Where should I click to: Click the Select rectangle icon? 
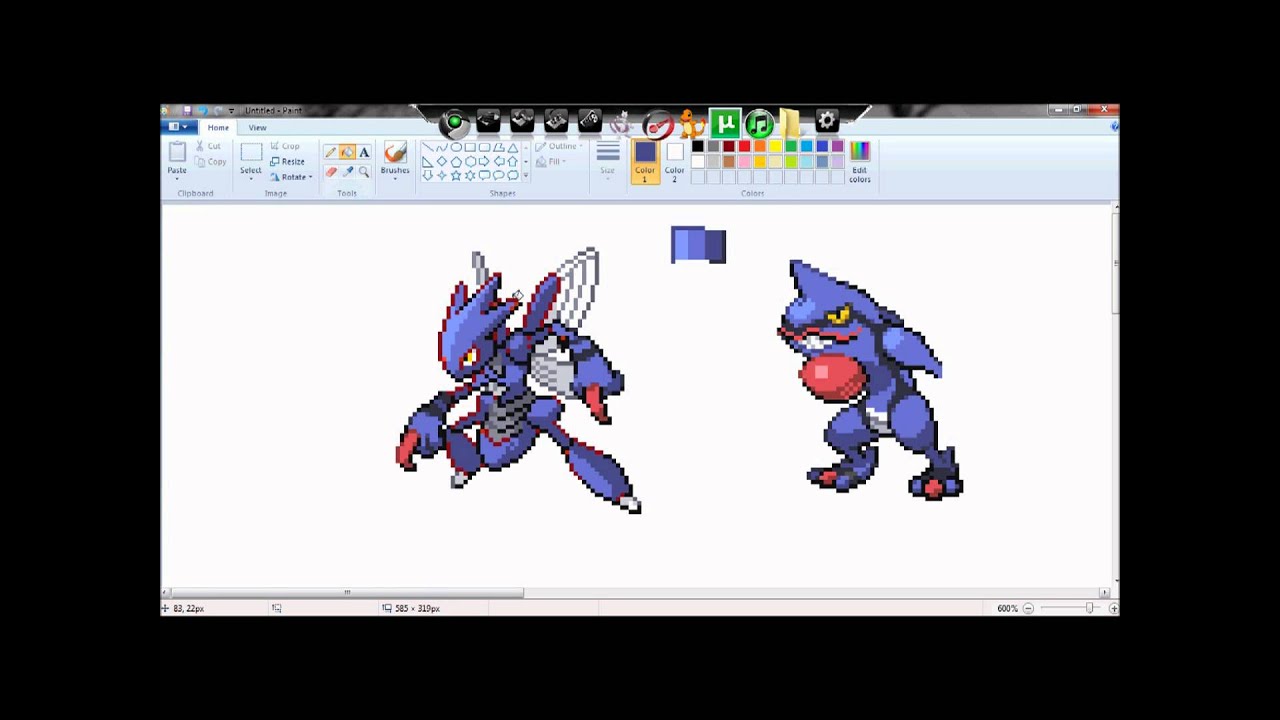coord(251,151)
